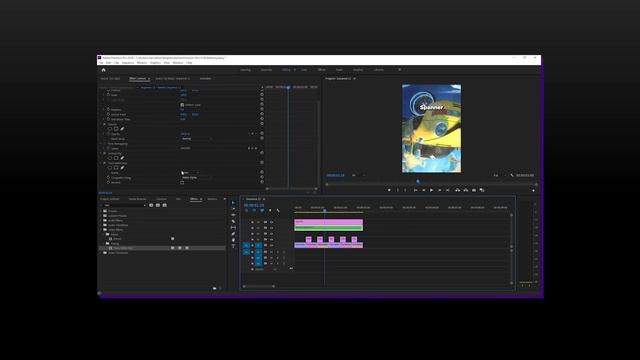
Task: Toggle Snap in the timeline
Action: [x=254, y=211]
